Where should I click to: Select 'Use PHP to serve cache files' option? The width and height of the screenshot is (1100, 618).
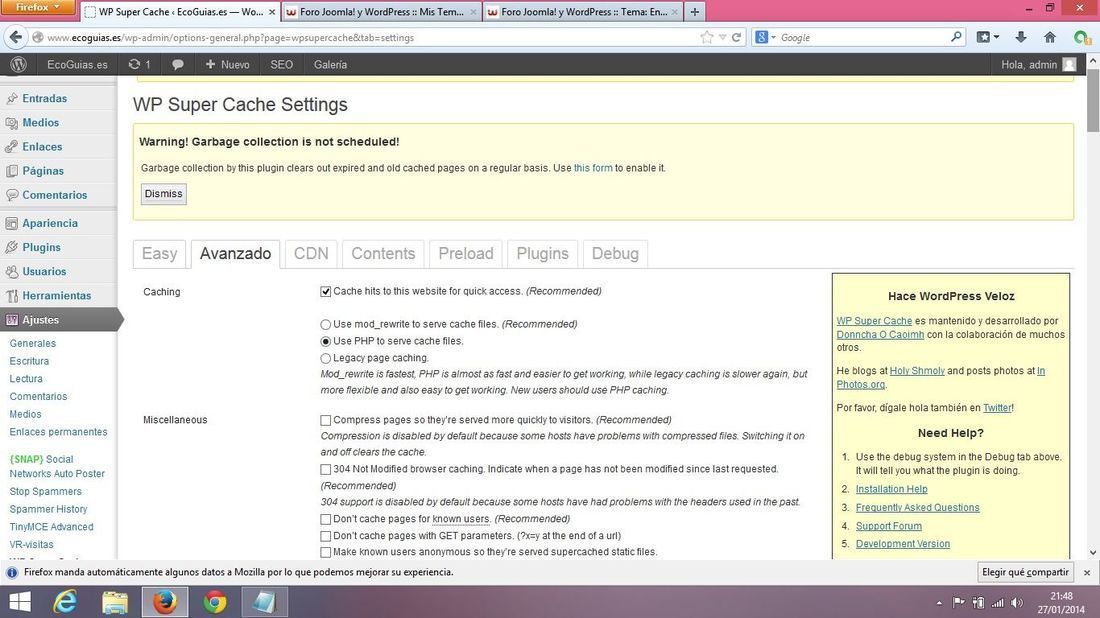326,342
